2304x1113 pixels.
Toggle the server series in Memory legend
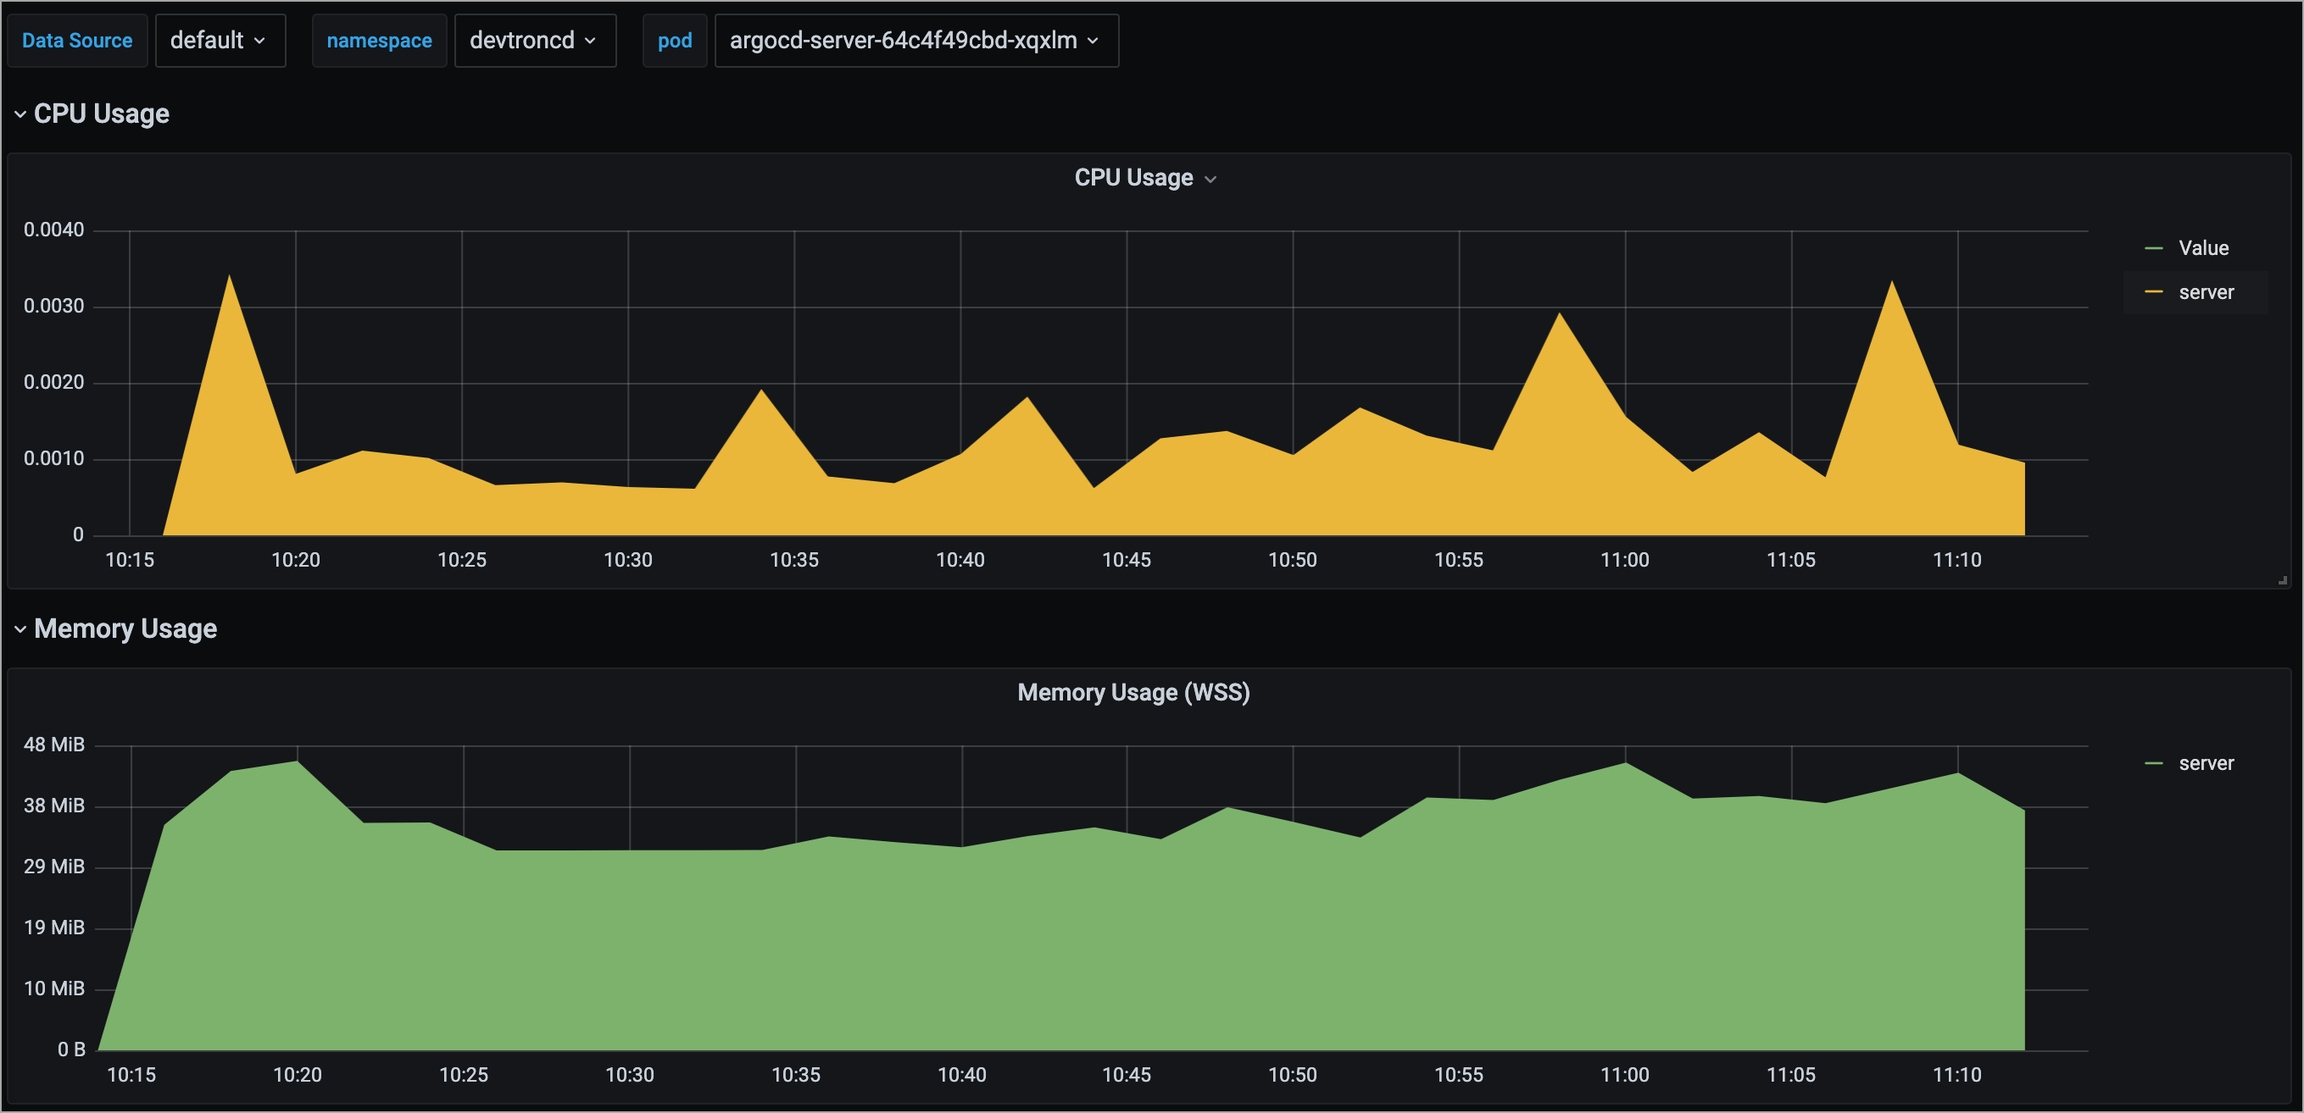2205,764
